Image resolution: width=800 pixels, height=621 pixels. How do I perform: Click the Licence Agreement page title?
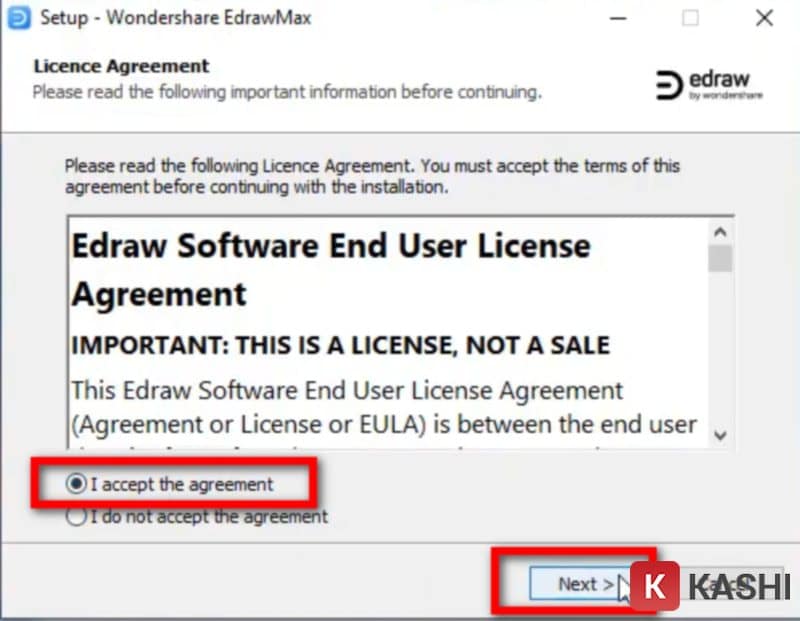(x=121, y=66)
